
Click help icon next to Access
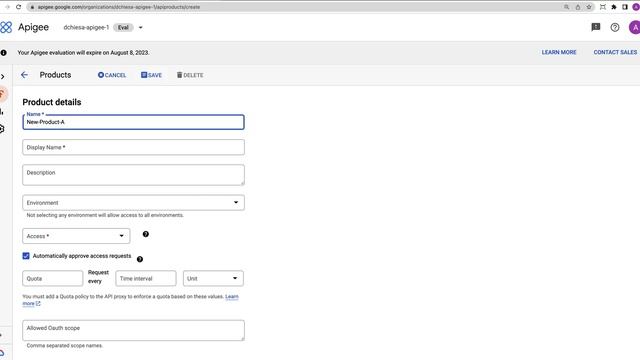pos(146,234)
